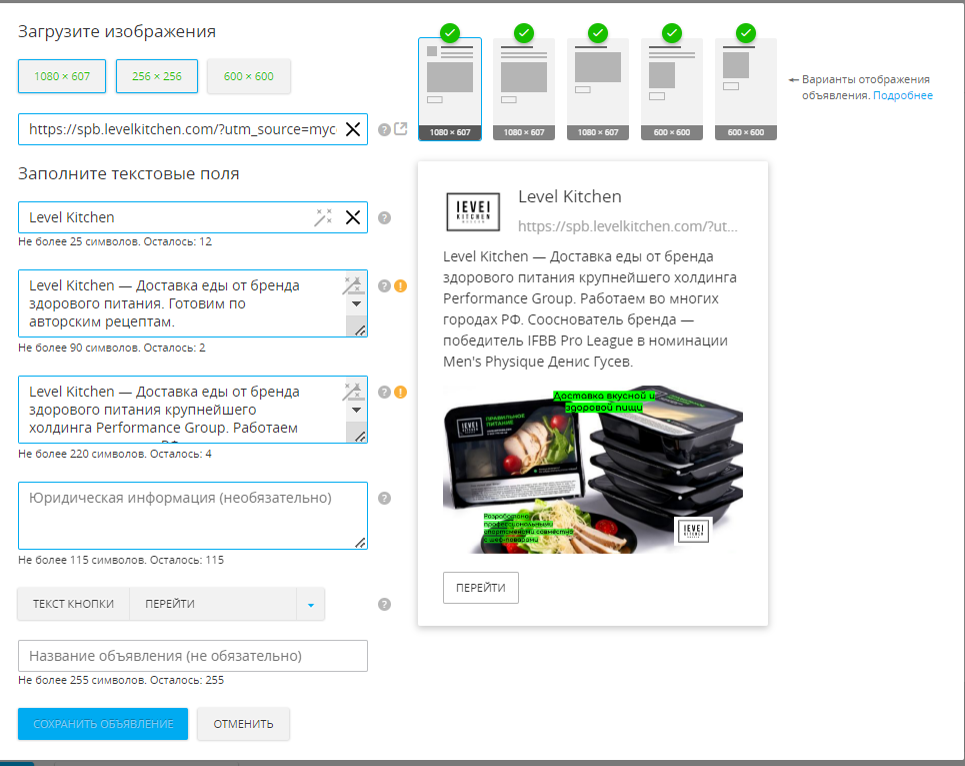Open the Подробнее link

[x=903, y=95]
